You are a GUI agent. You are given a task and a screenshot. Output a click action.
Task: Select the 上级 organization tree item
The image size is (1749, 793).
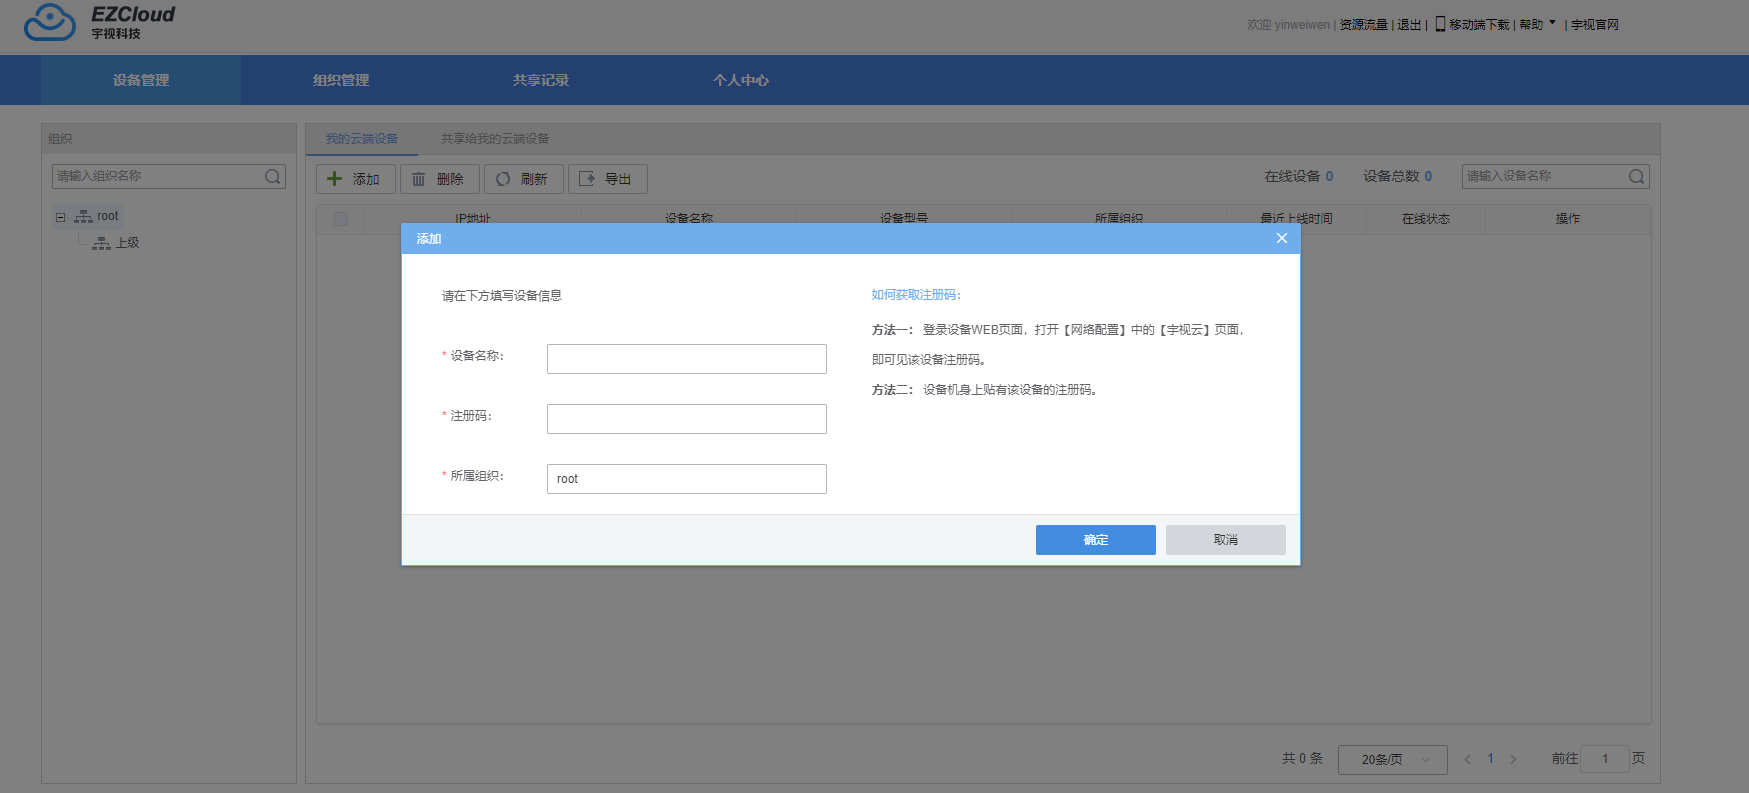(127, 243)
